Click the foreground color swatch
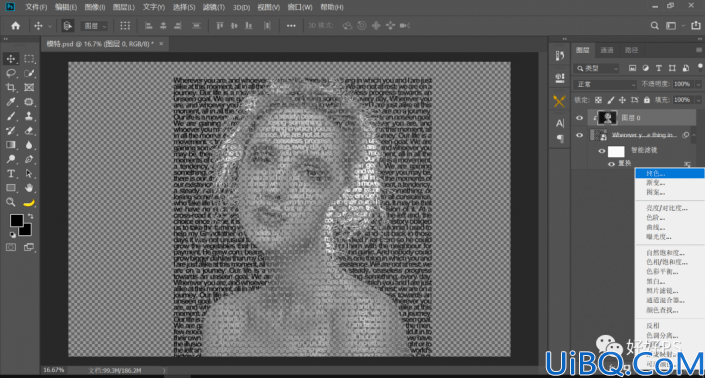This screenshot has height=378, width=705. pyautogui.click(x=17, y=220)
